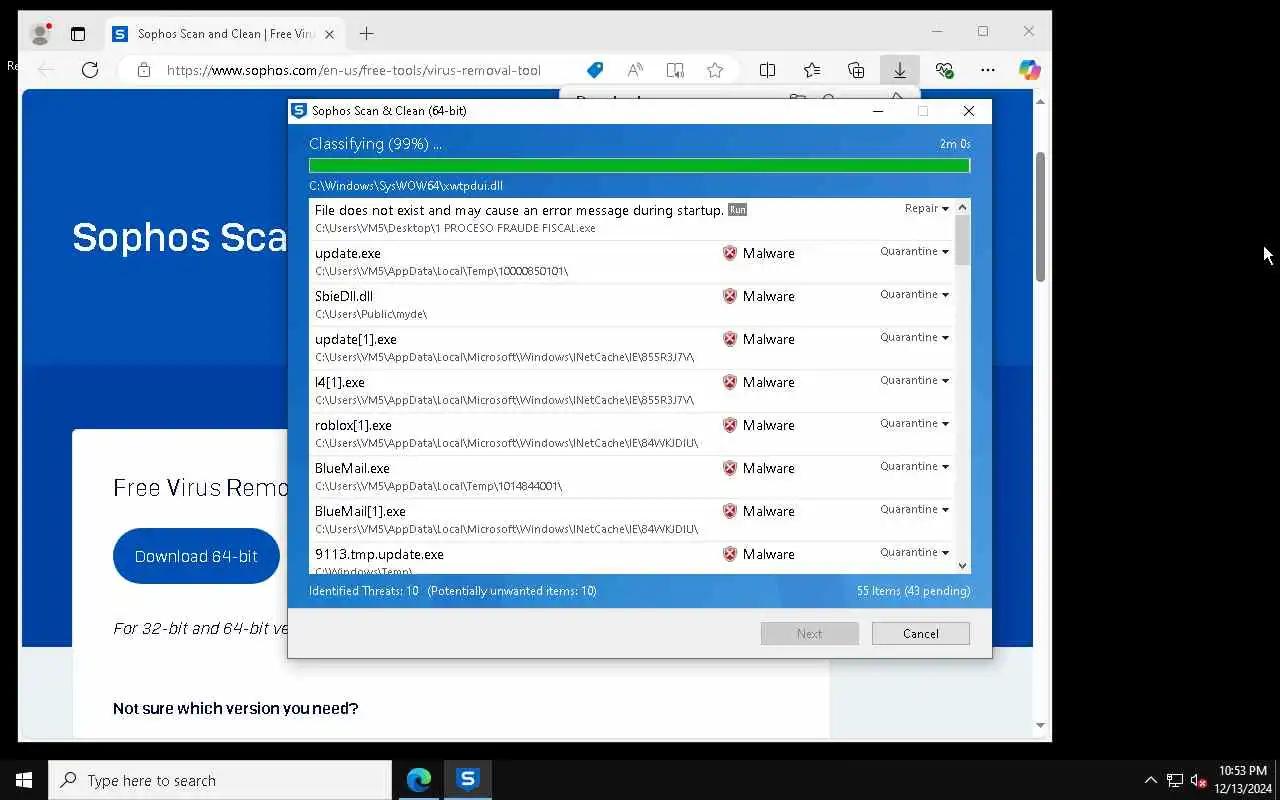Image resolution: width=1280 pixels, height=800 pixels.
Task: Click Download 64-bit button on web page
Action: 196,556
